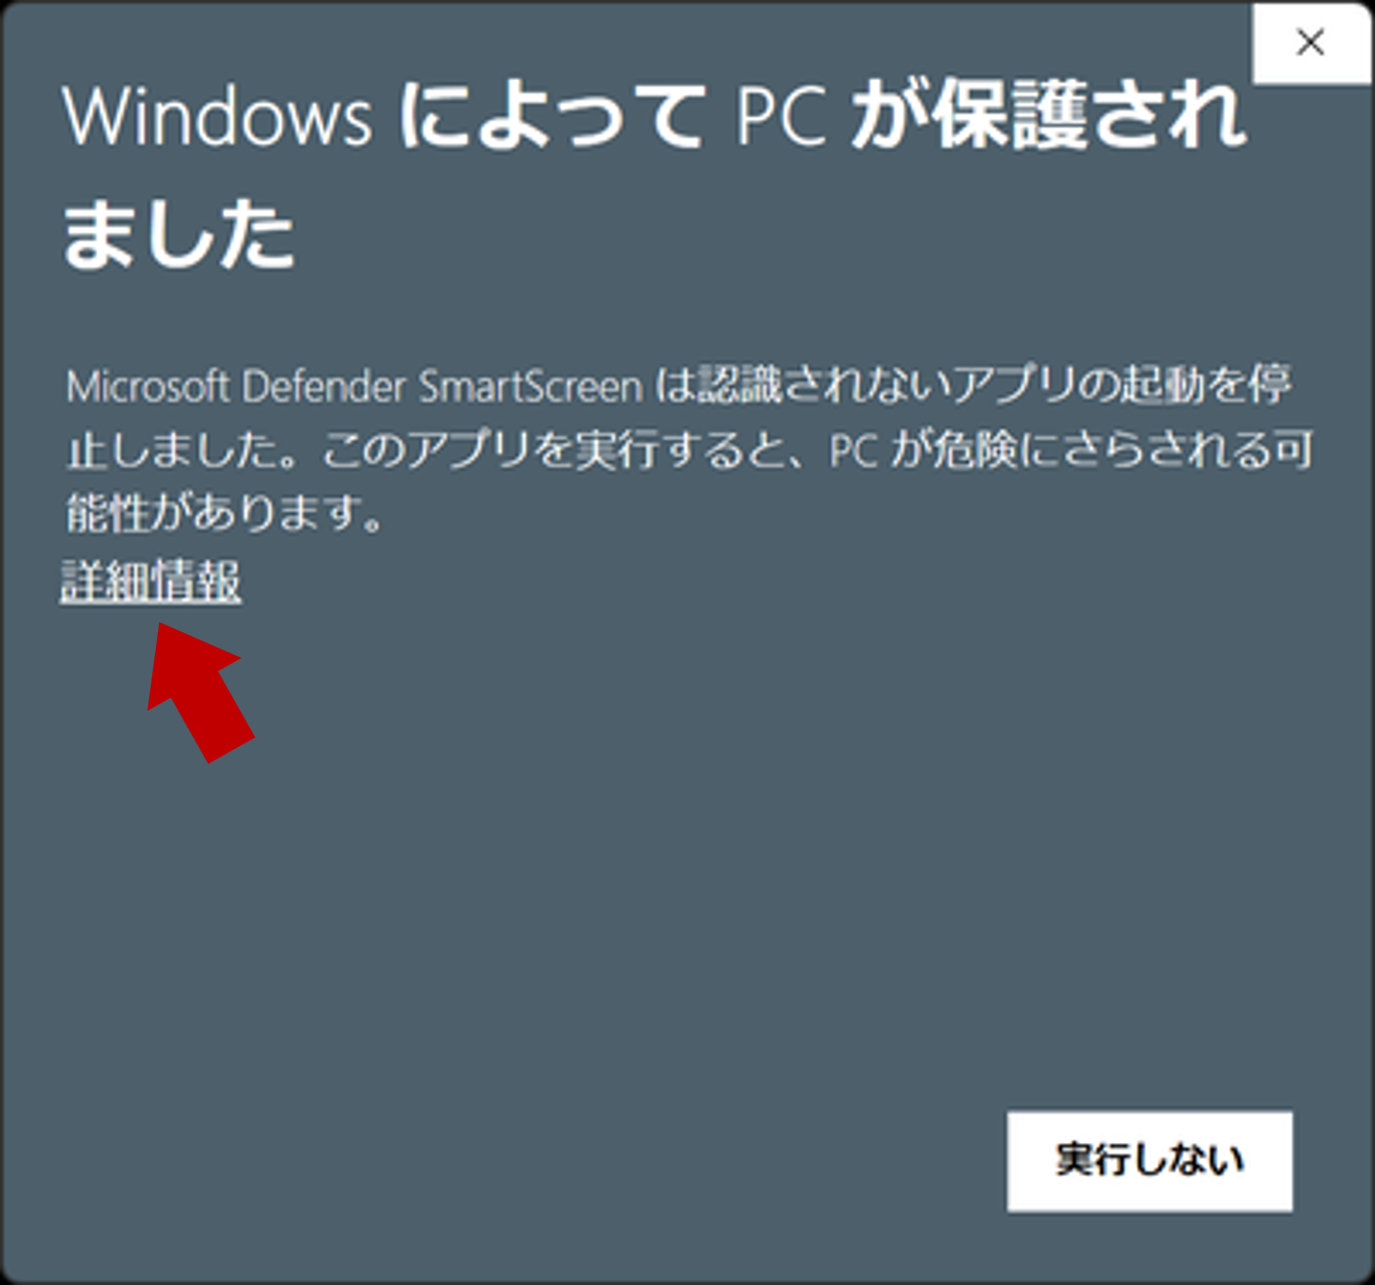Open more info via 詳細情報
This screenshot has width=1375, height=1285.
tap(151, 581)
